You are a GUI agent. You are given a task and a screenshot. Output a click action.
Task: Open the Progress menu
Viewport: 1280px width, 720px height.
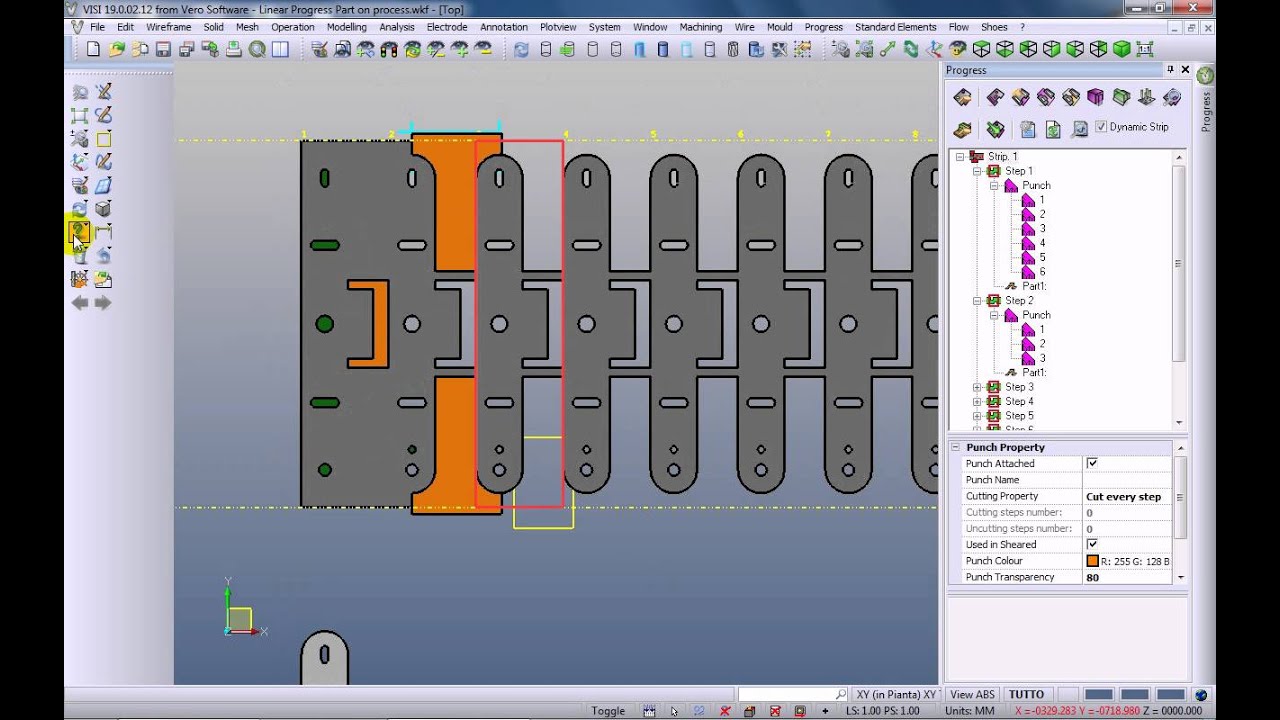coord(823,27)
